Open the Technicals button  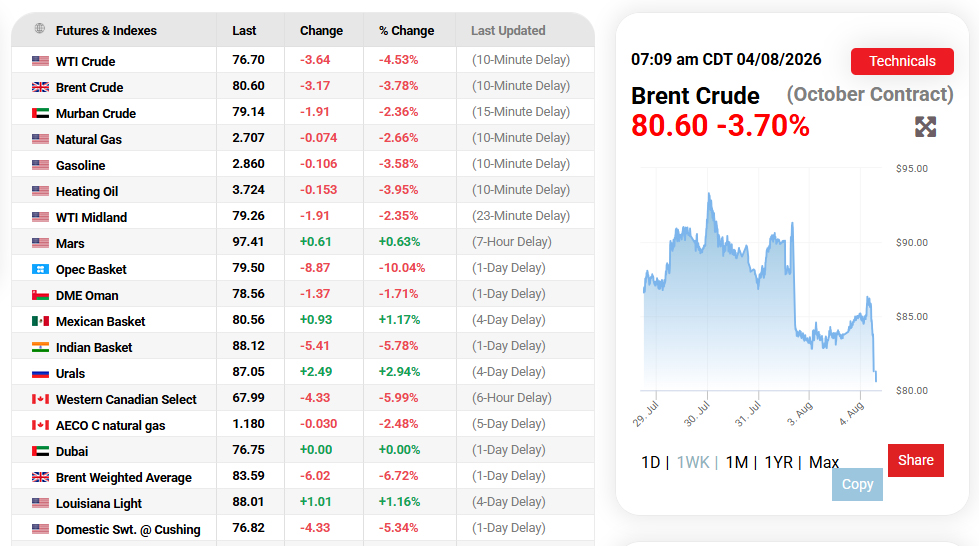tap(902, 61)
